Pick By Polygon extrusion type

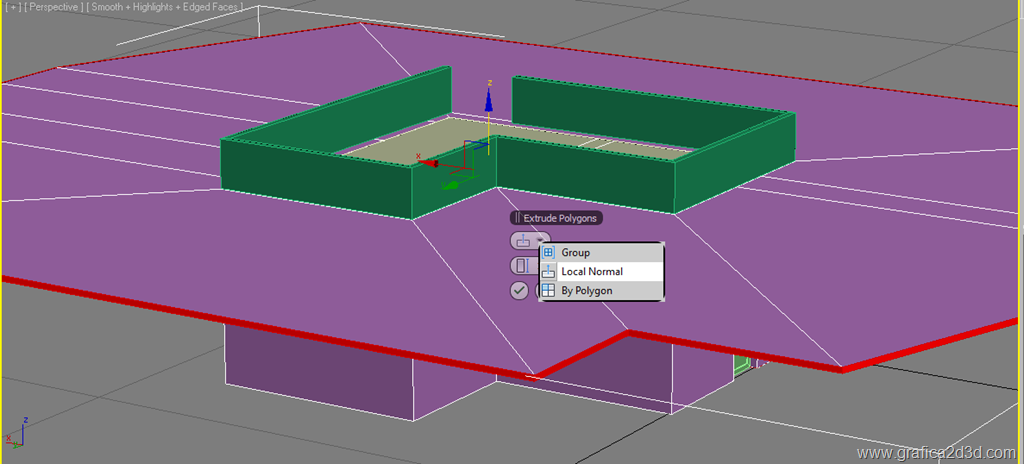point(586,291)
